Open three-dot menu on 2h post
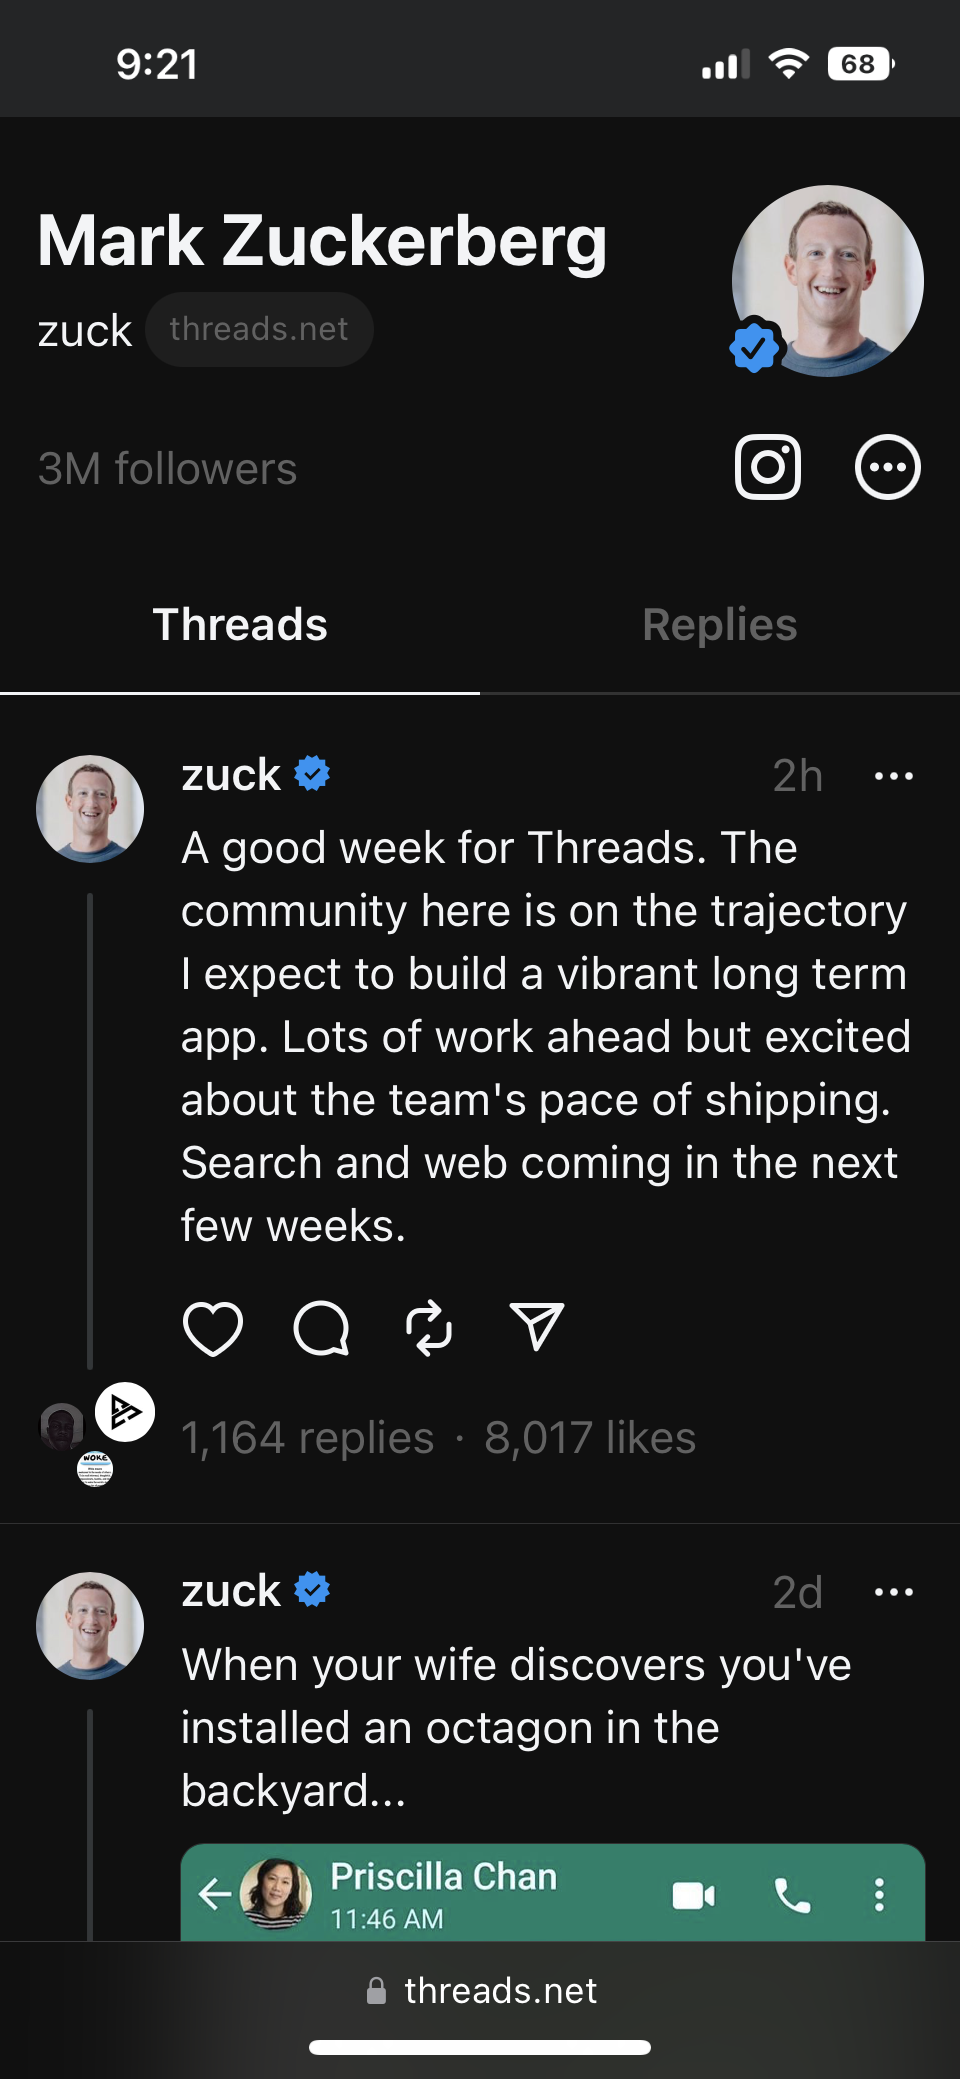The height and width of the screenshot is (2079, 960). [x=893, y=776]
